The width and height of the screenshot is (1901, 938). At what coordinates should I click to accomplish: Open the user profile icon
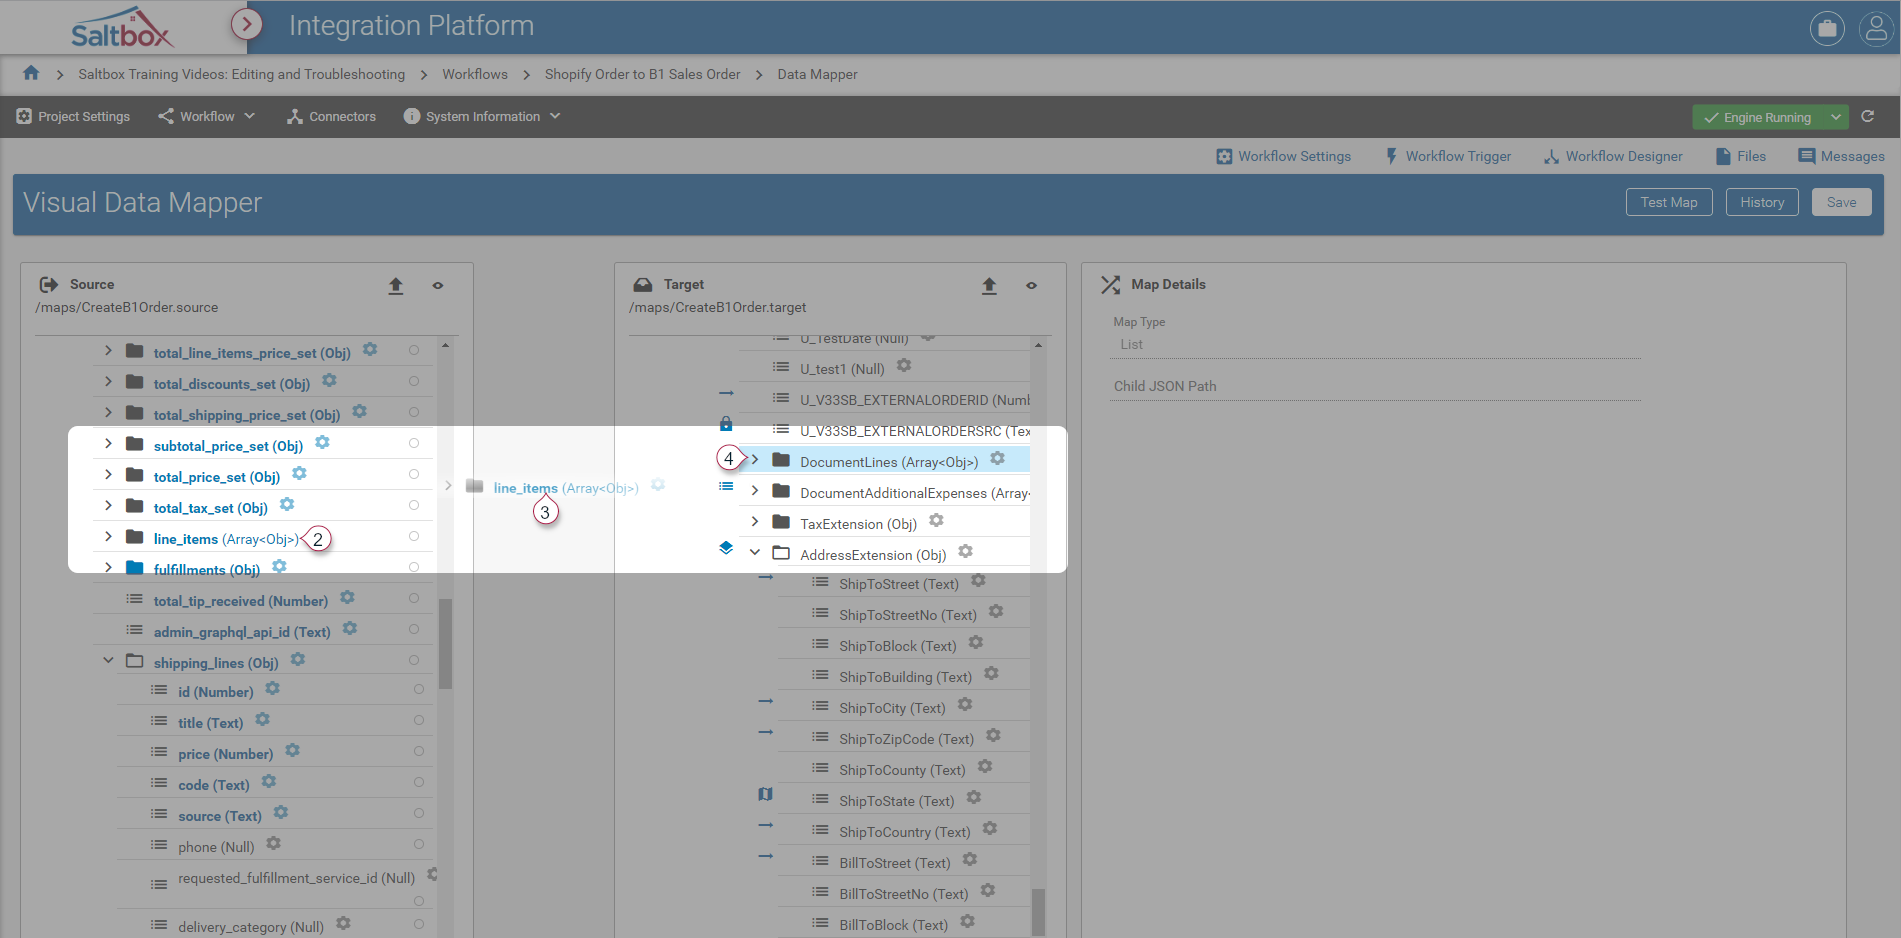coord(1876,28)
